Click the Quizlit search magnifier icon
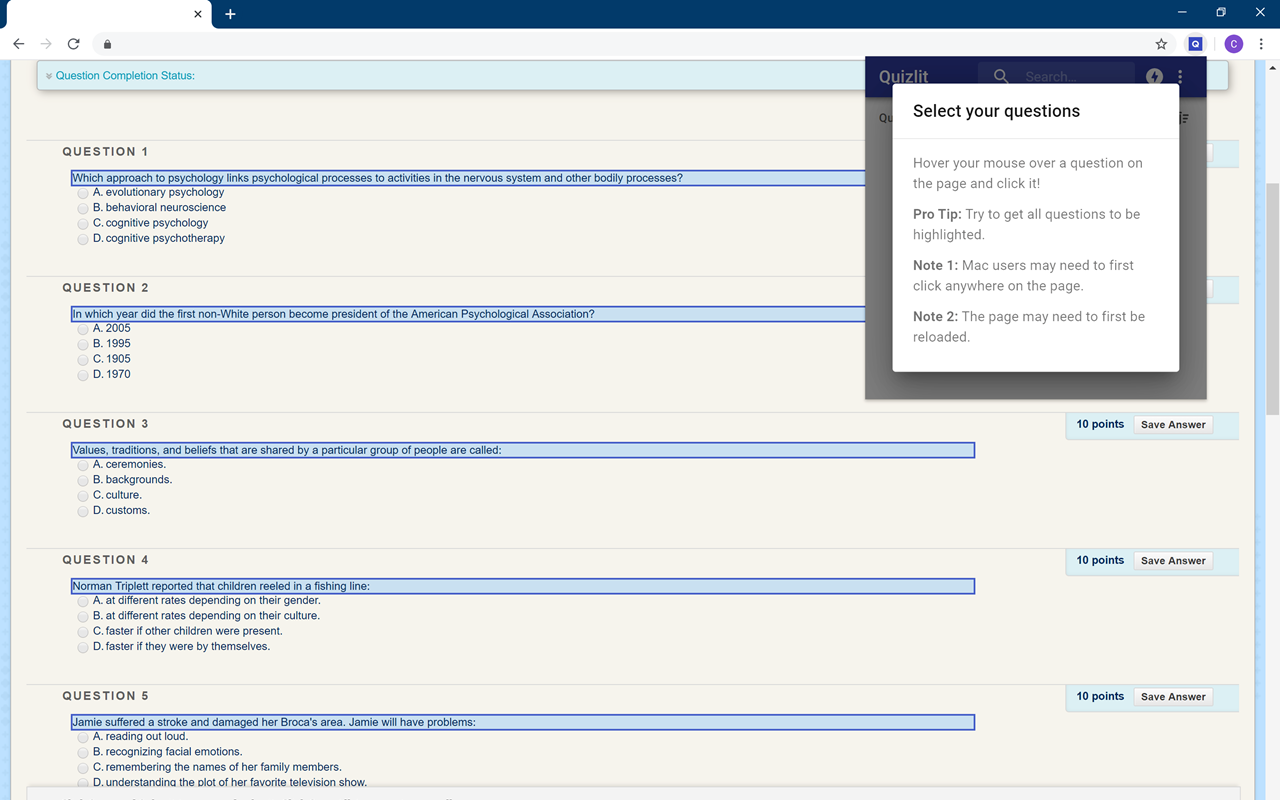This screenshot has width=1280, height=800. click(1001, 76)
